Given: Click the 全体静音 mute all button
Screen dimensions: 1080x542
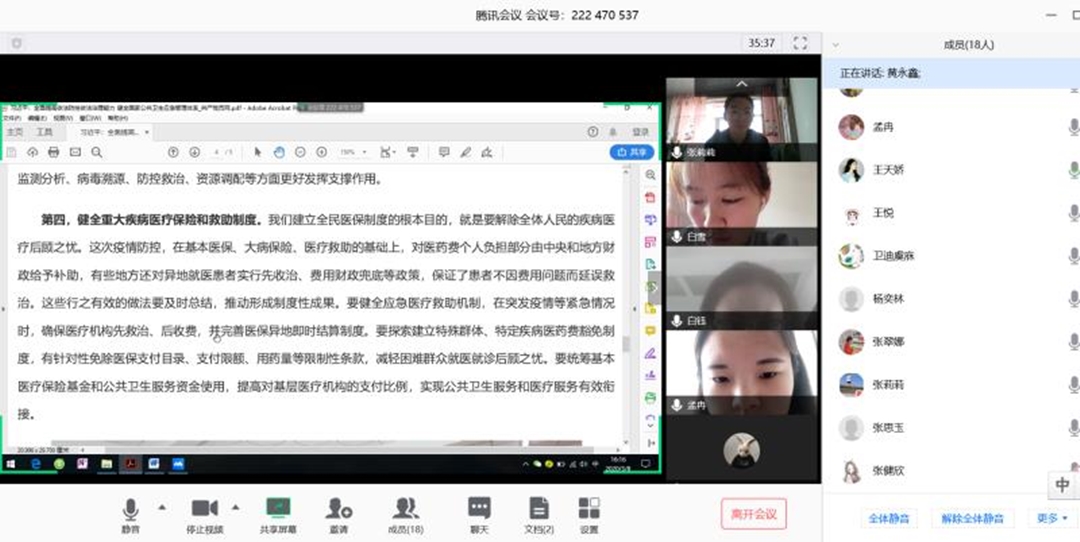Looking at the screenshot, I should tap(888, 518).
